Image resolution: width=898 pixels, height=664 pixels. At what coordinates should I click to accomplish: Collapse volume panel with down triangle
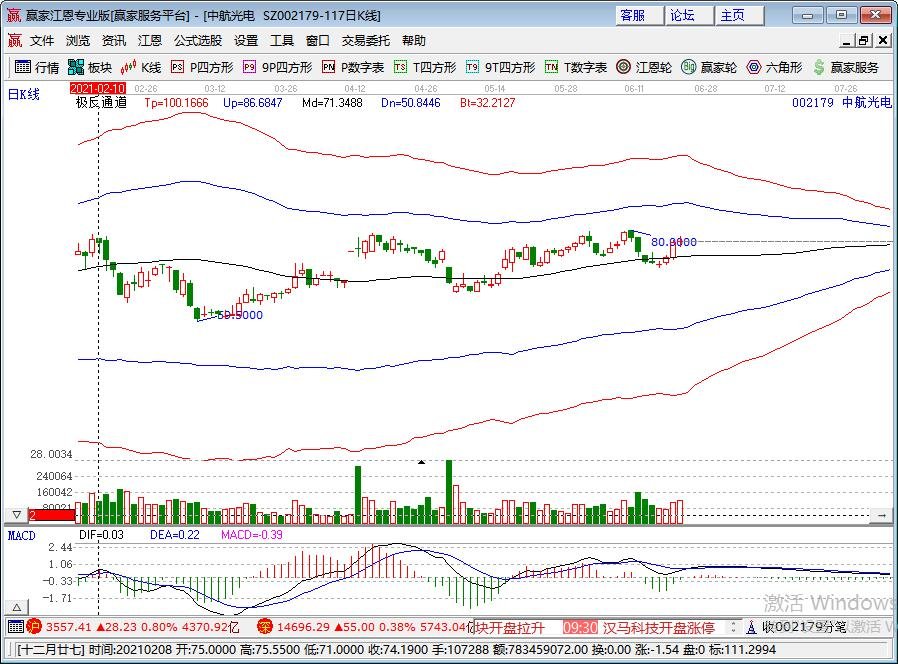tap(17, 514)
